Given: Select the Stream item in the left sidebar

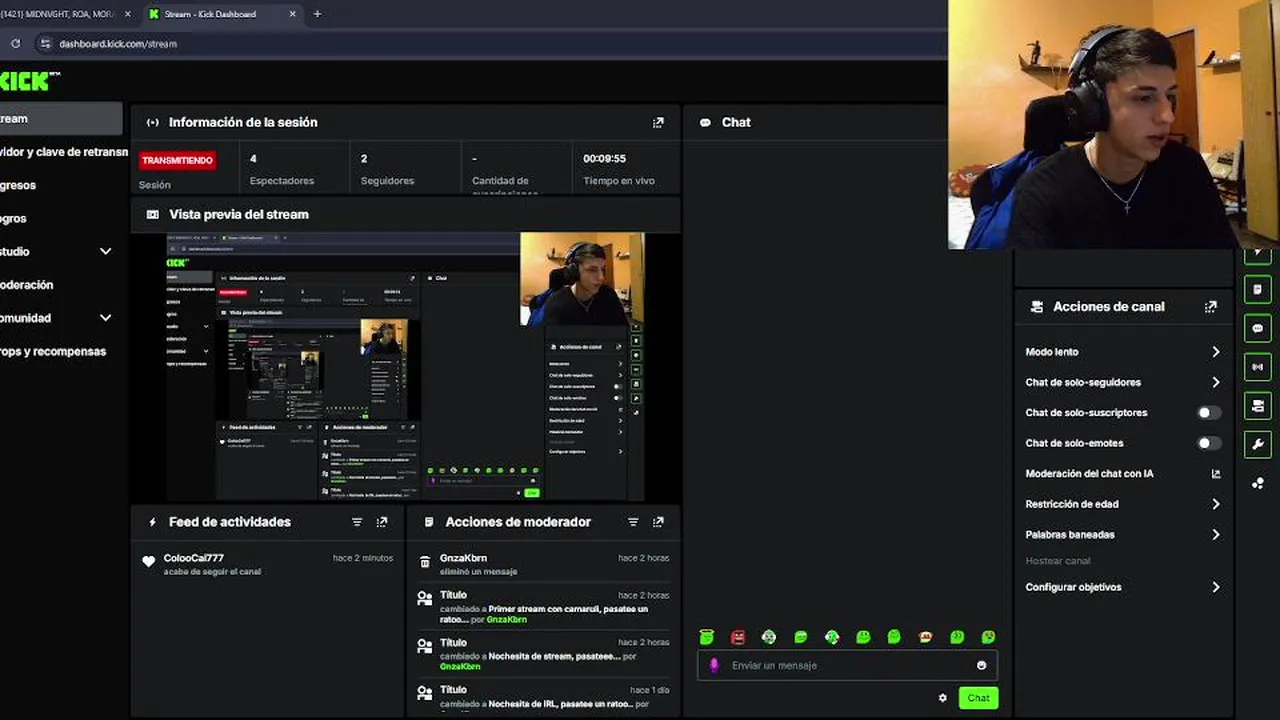Looking at the screenshot, I should (x=61, y=119).
